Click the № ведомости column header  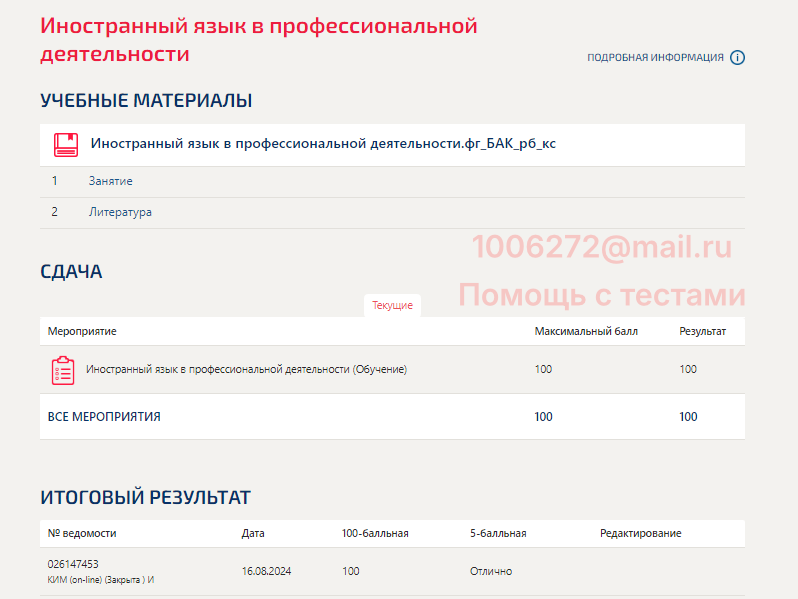point(82,533)
